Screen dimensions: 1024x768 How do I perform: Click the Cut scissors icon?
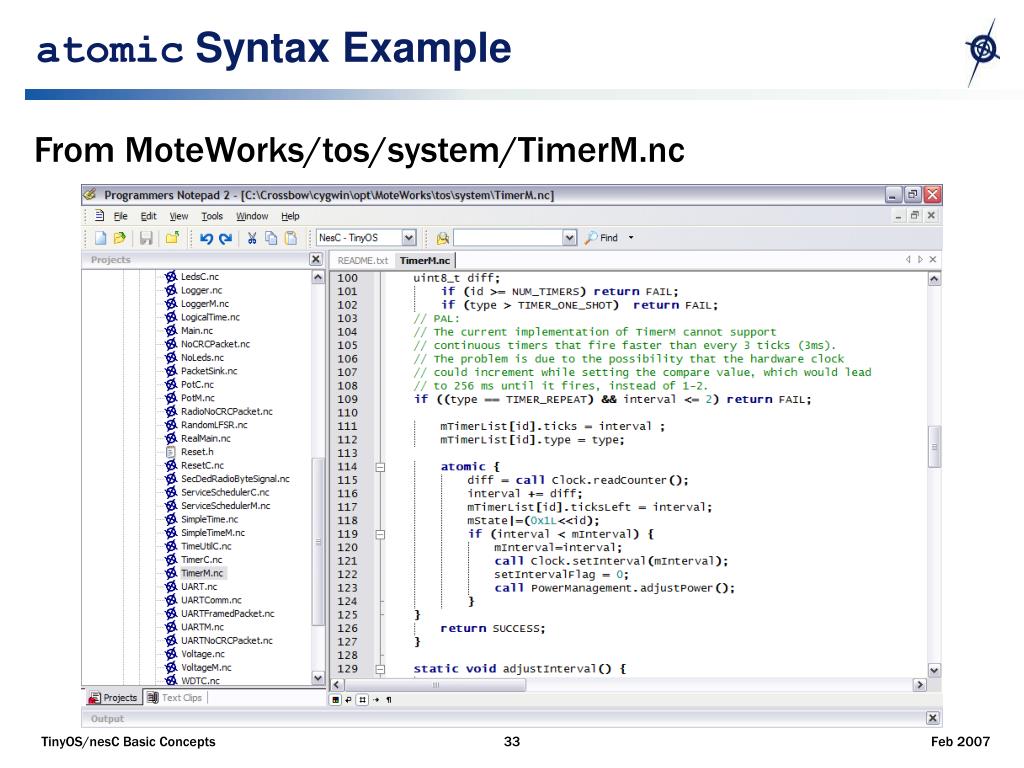[x=252, y=238]
